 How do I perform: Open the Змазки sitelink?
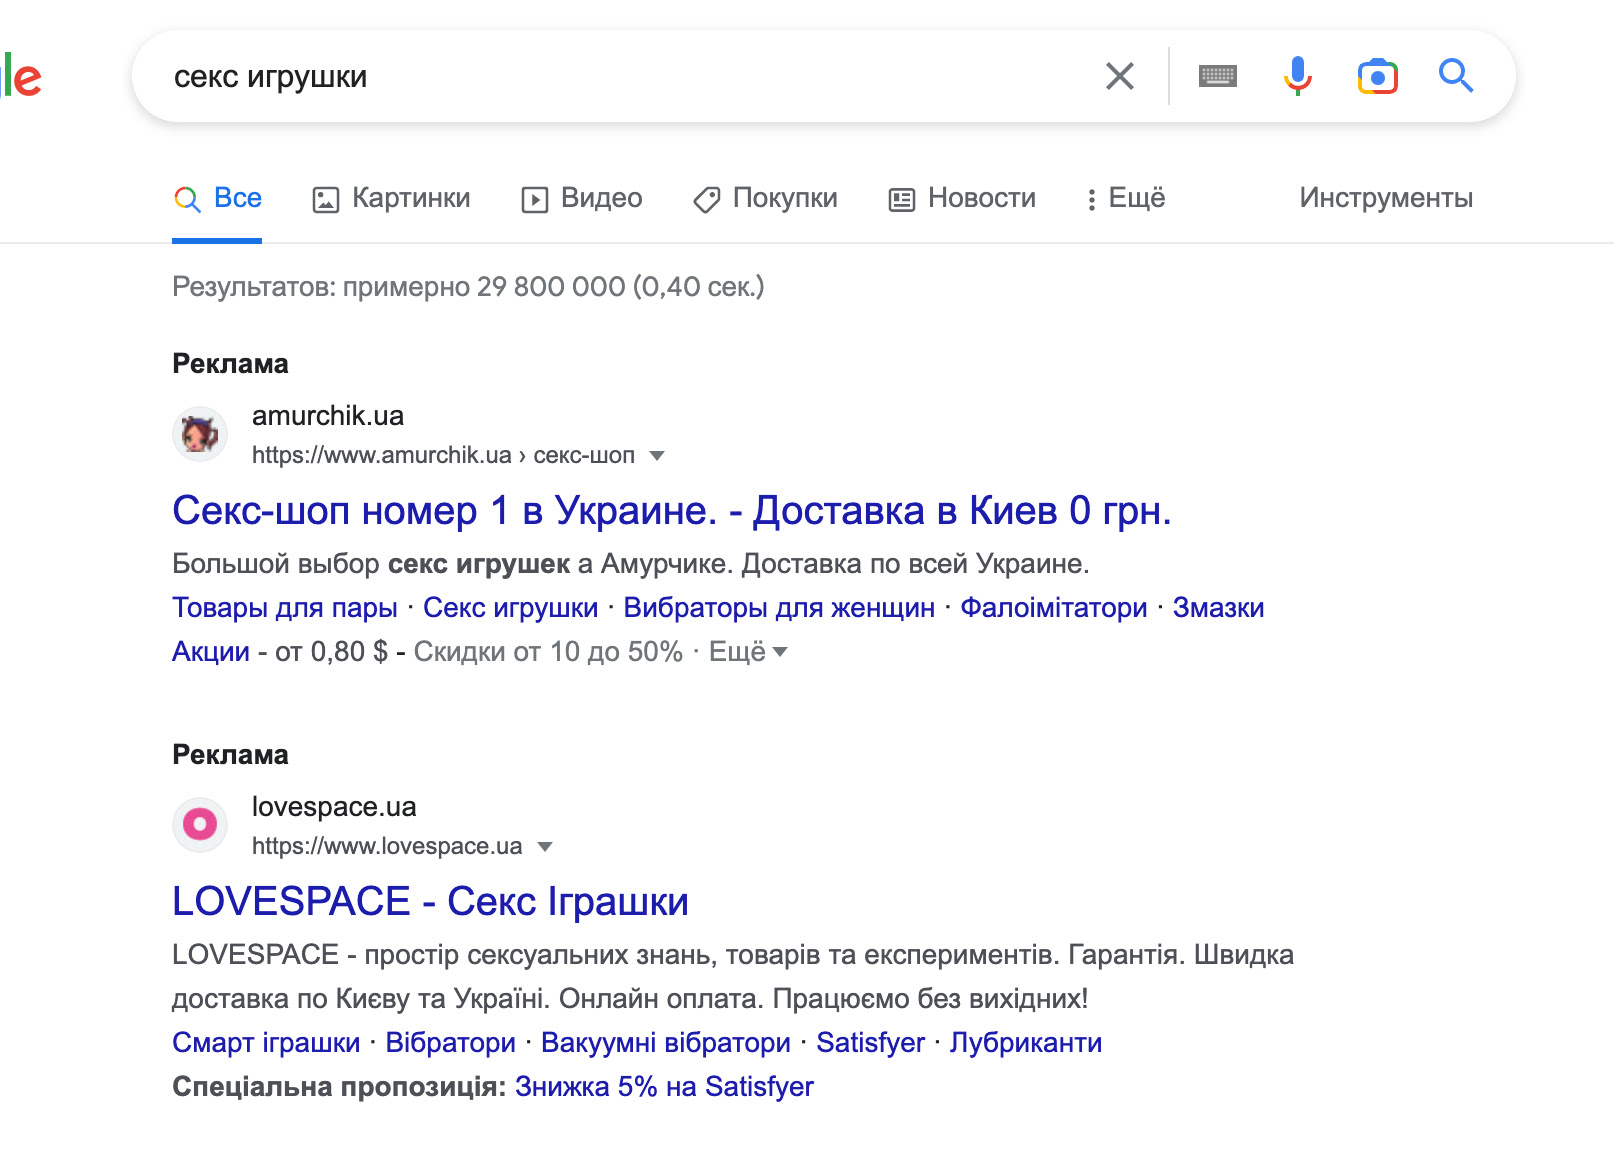[x=1218, y=608]
